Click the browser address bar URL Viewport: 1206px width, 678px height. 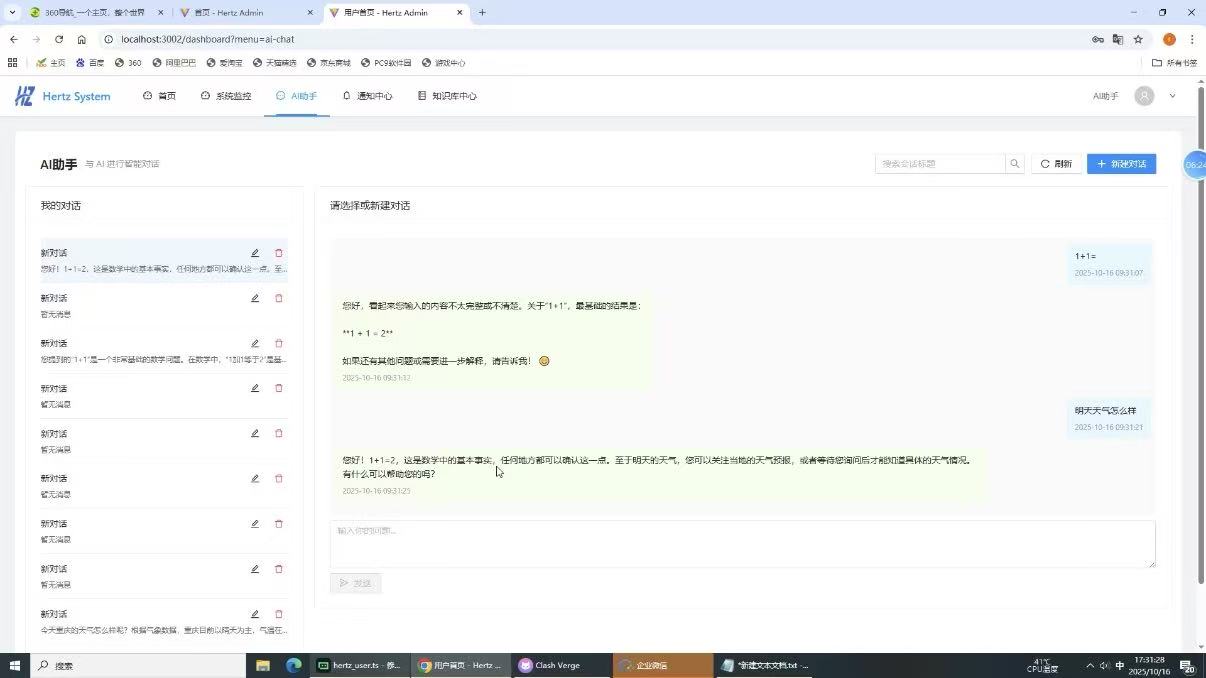(207, 39)
